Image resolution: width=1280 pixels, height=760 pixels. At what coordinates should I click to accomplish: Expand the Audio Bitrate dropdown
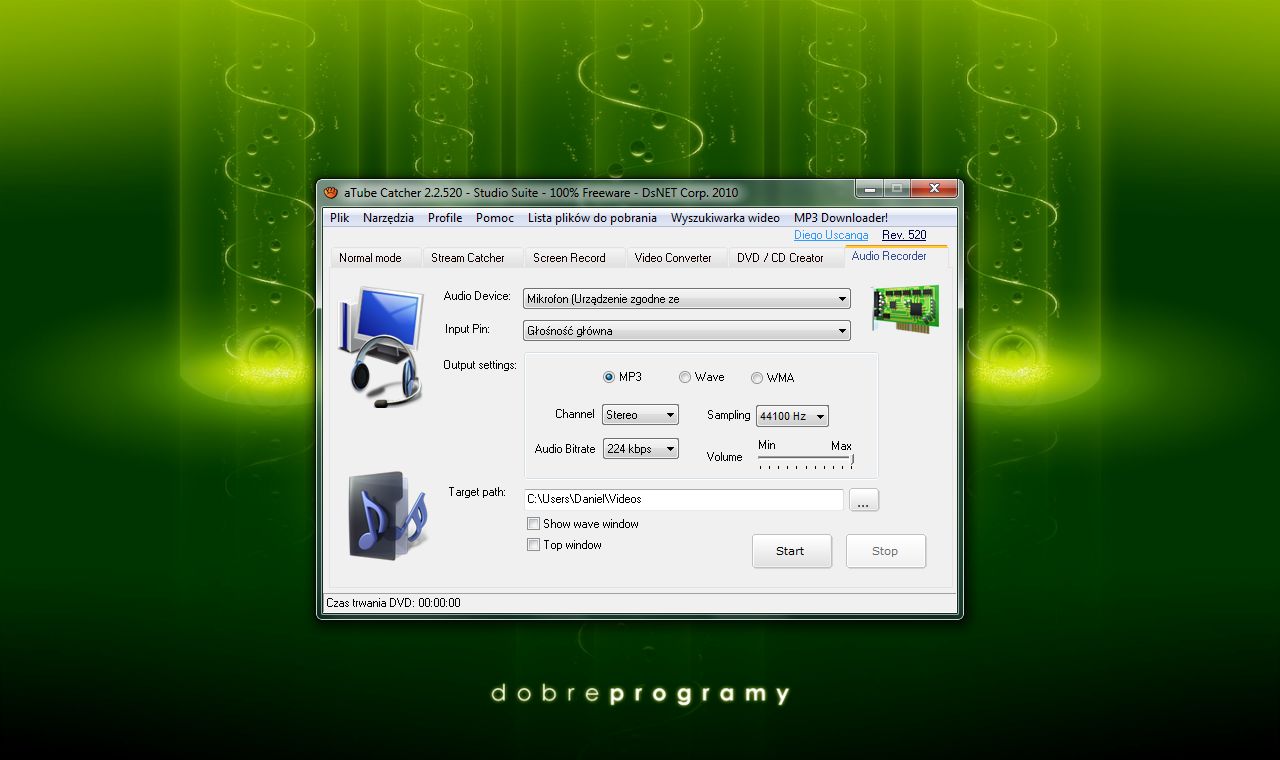click(640, 449)
